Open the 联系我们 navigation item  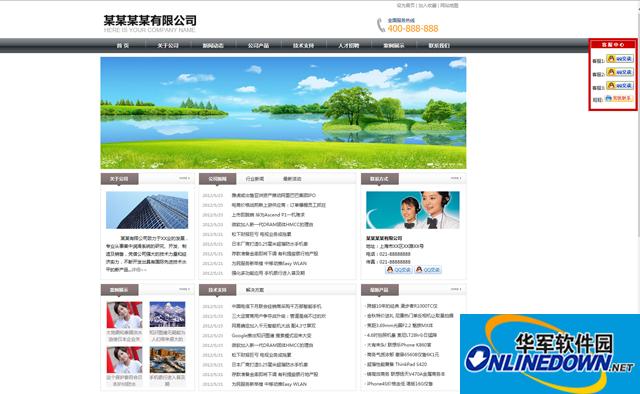[439, 45]
